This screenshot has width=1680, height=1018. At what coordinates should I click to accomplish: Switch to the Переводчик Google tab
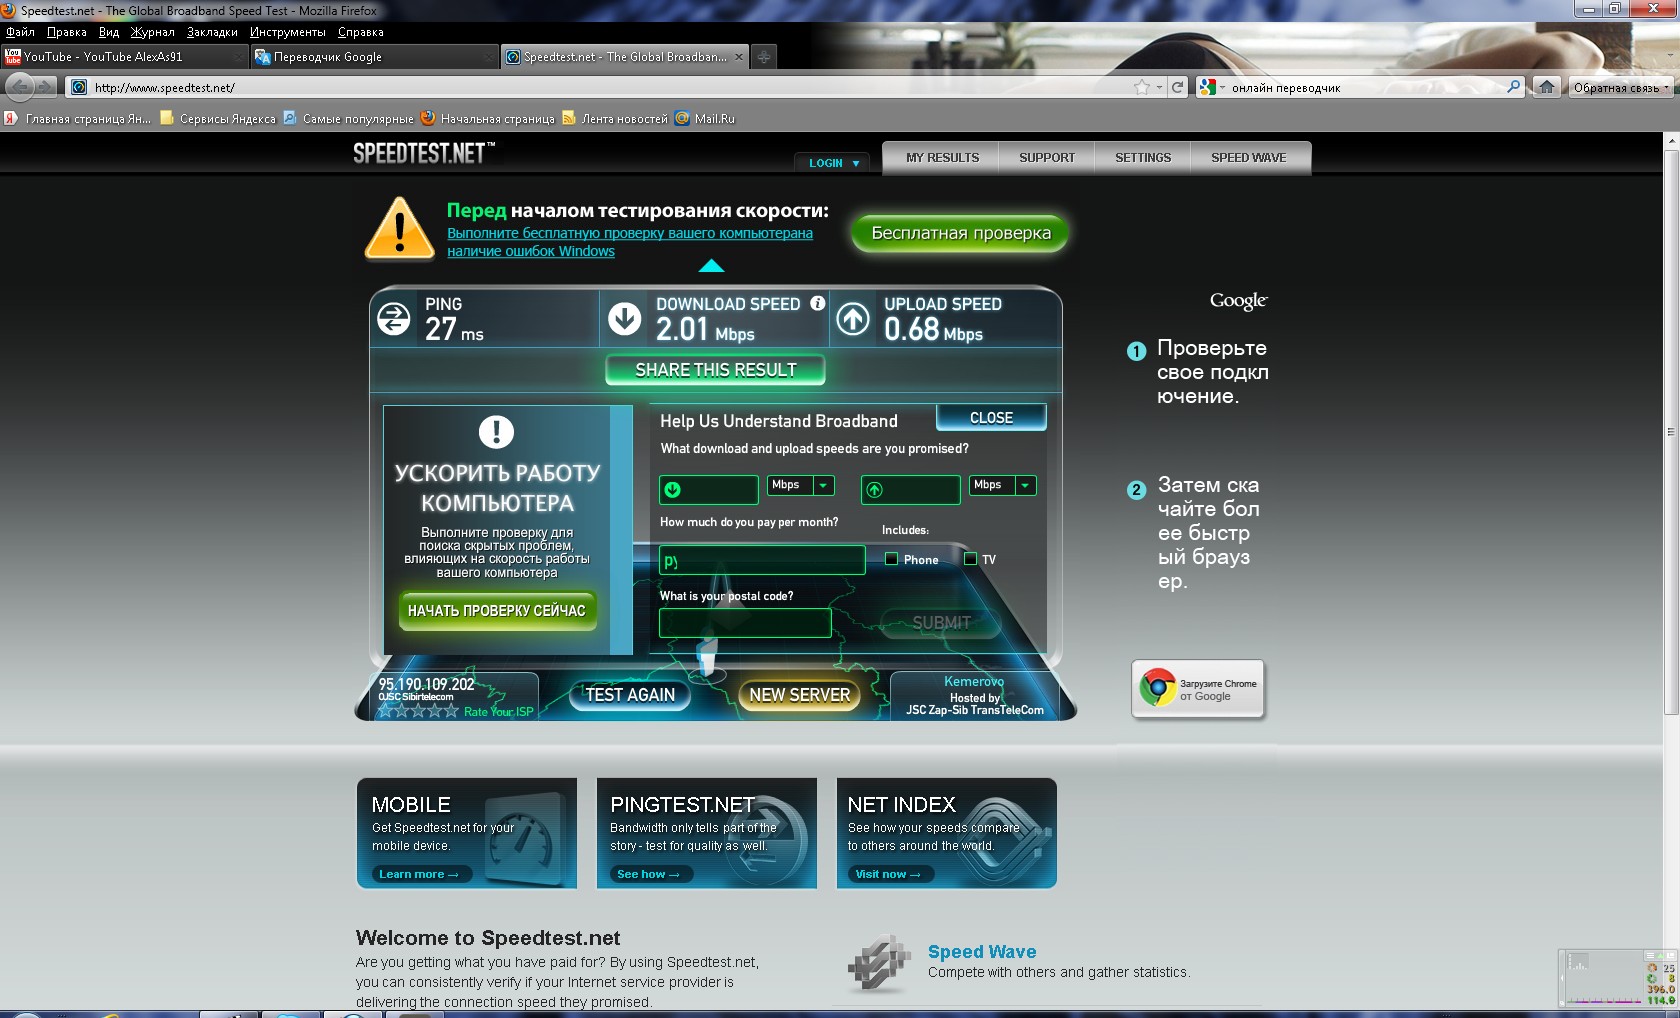pos(374,57)
